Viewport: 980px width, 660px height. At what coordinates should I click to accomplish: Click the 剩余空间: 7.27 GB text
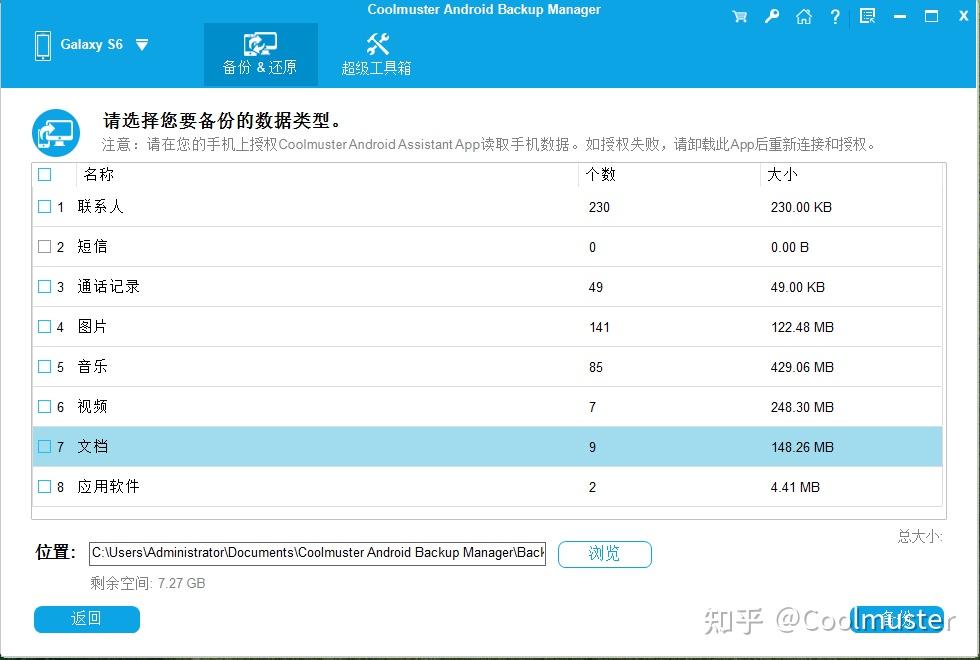(148, 583)
